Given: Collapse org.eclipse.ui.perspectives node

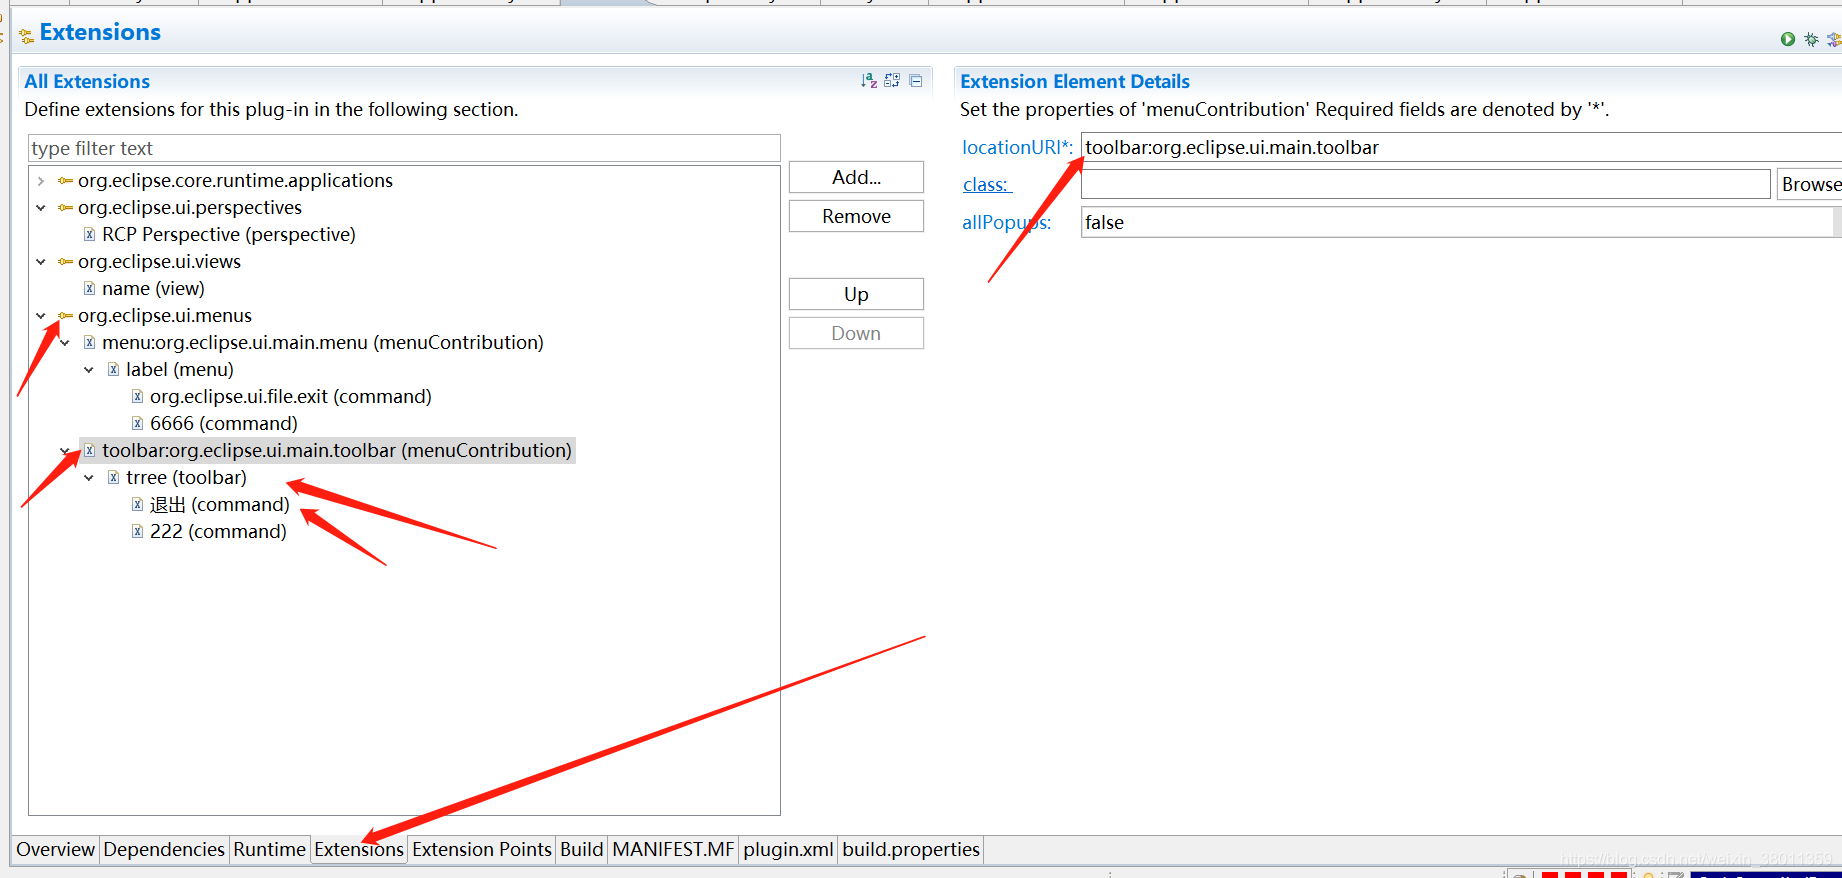Looking at the screenshot, I should pyautogui.click(x=41, y=208).
